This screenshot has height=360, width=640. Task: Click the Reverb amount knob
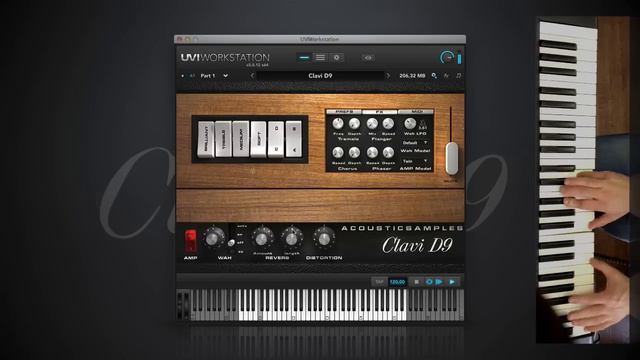[x=262, y=238]
